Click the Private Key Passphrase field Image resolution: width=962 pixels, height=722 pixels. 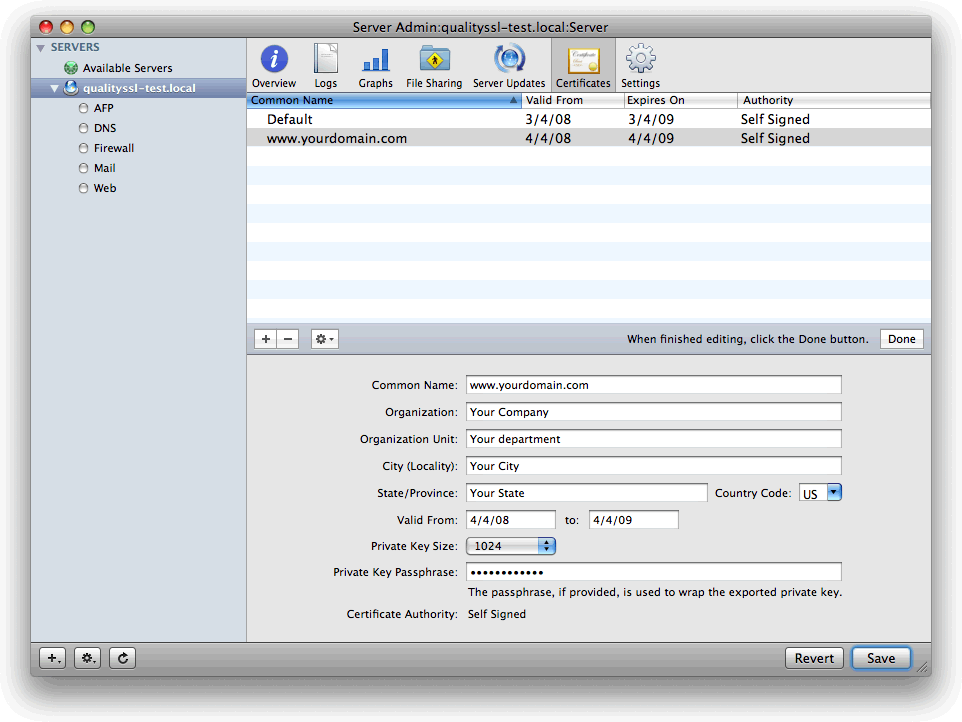click(x=653, y=572)
